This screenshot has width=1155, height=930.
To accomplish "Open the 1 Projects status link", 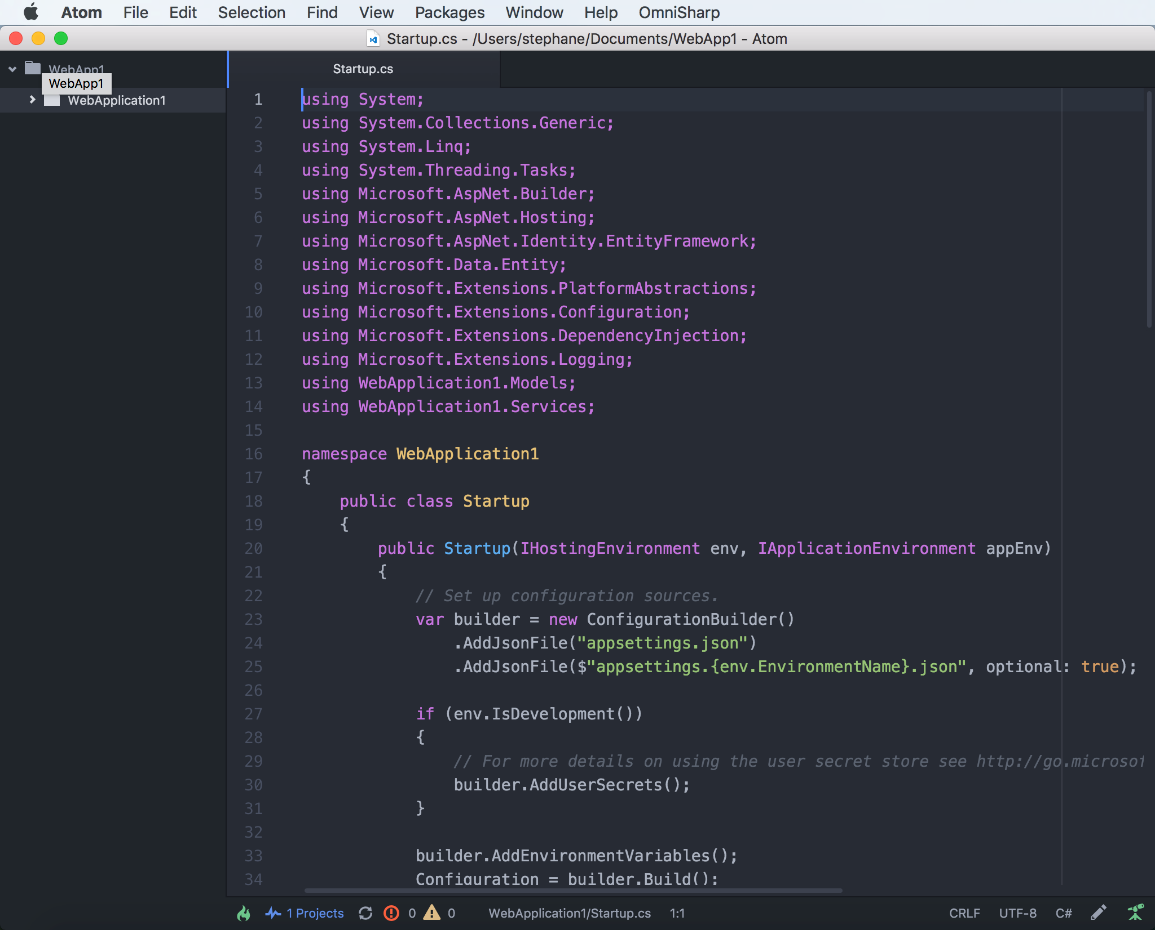I will point(315,913).
